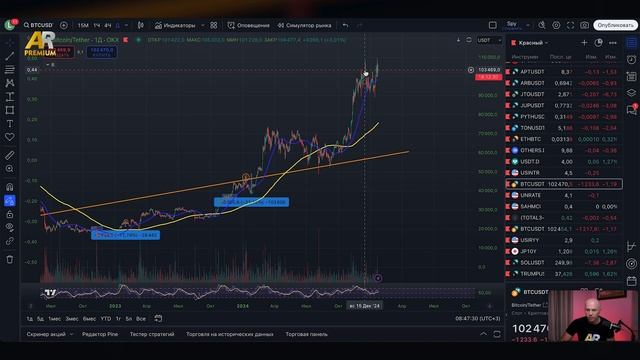
Task: Select USDT.D in the watchlist
Action: point(564,162)
